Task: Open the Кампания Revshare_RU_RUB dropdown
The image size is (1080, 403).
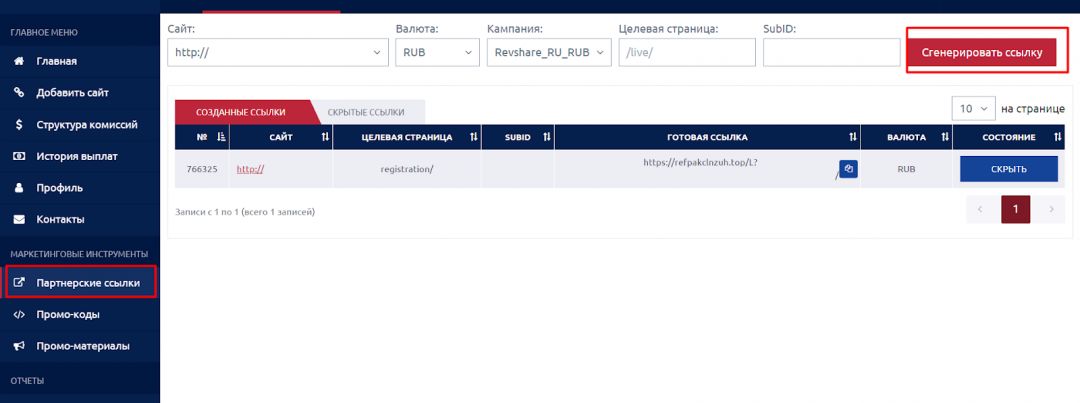Action: (549, 52)
